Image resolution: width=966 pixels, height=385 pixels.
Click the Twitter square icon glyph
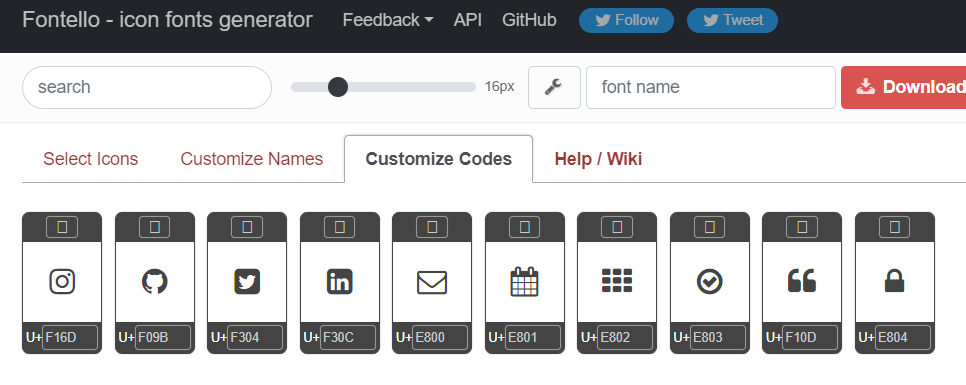point(247,282)
